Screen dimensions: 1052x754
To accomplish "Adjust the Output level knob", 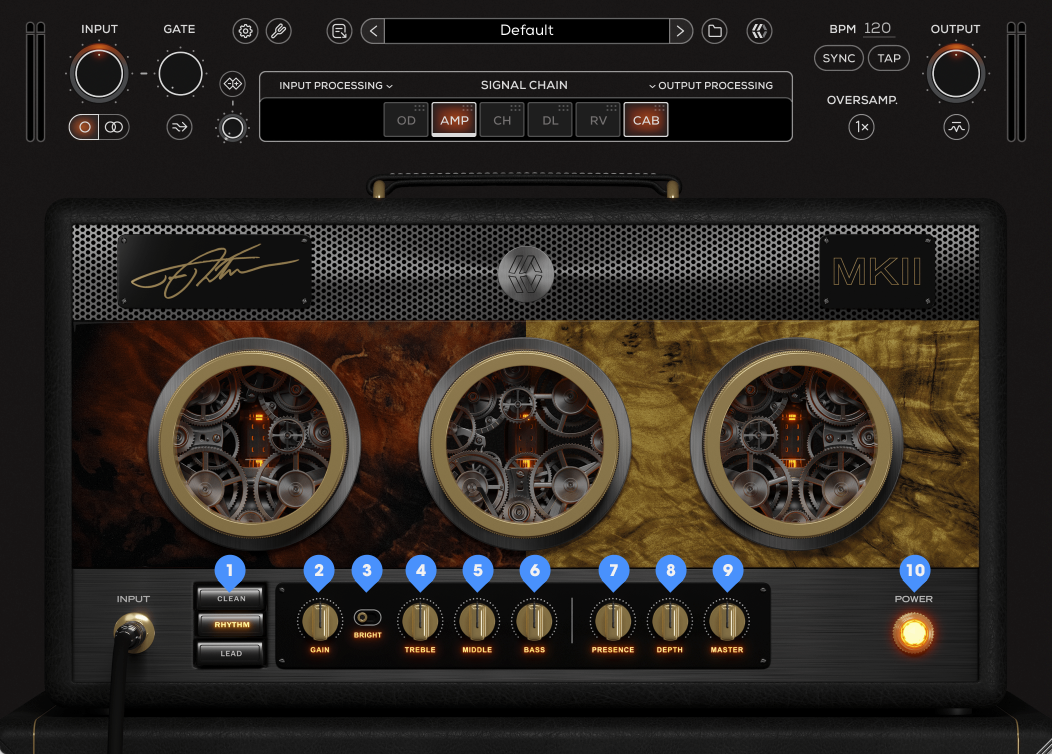I will pyautogui.click(x=956, y=74).
